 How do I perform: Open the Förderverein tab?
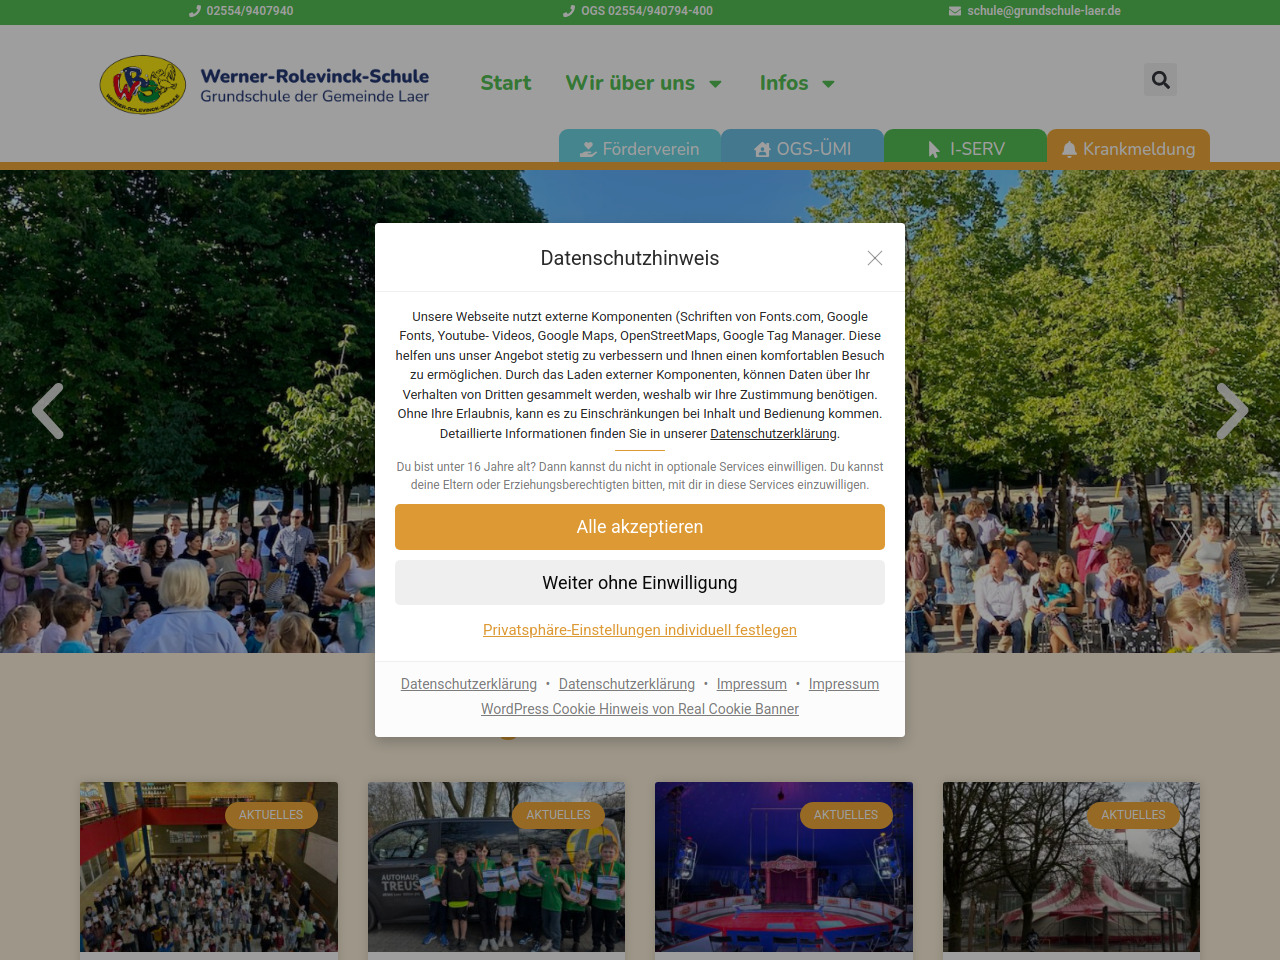click(x=640, y=148)
